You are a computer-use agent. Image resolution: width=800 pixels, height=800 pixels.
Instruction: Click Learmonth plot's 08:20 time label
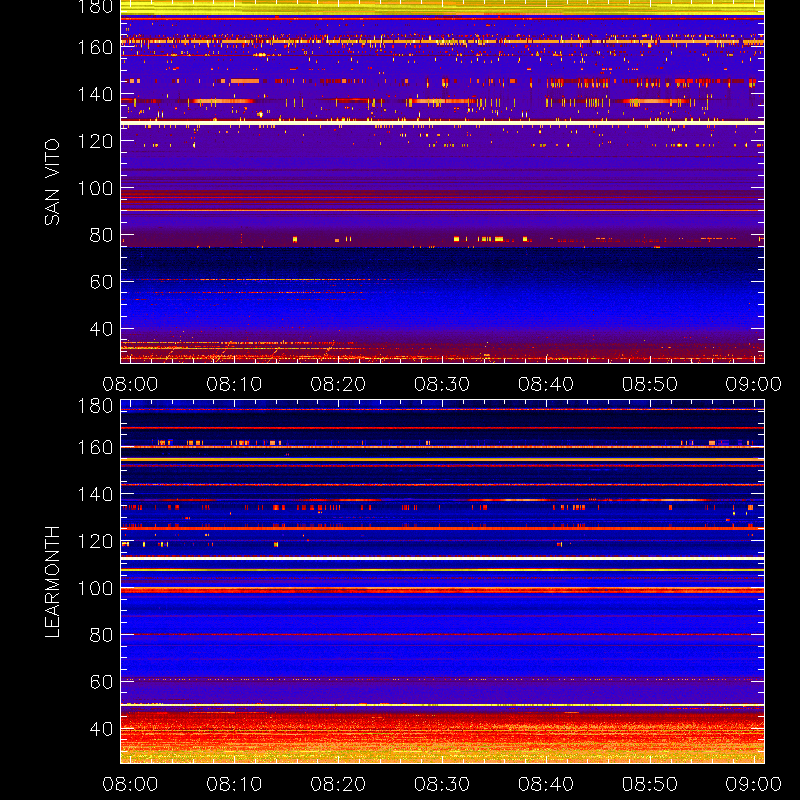pyautogui.click(x=338, y=784)
